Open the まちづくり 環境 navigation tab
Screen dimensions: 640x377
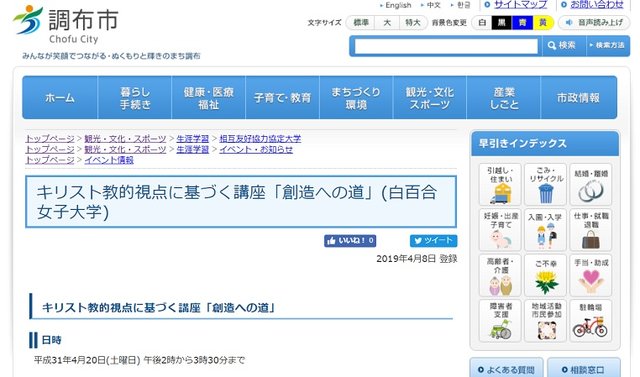click(x=356, y=98)
